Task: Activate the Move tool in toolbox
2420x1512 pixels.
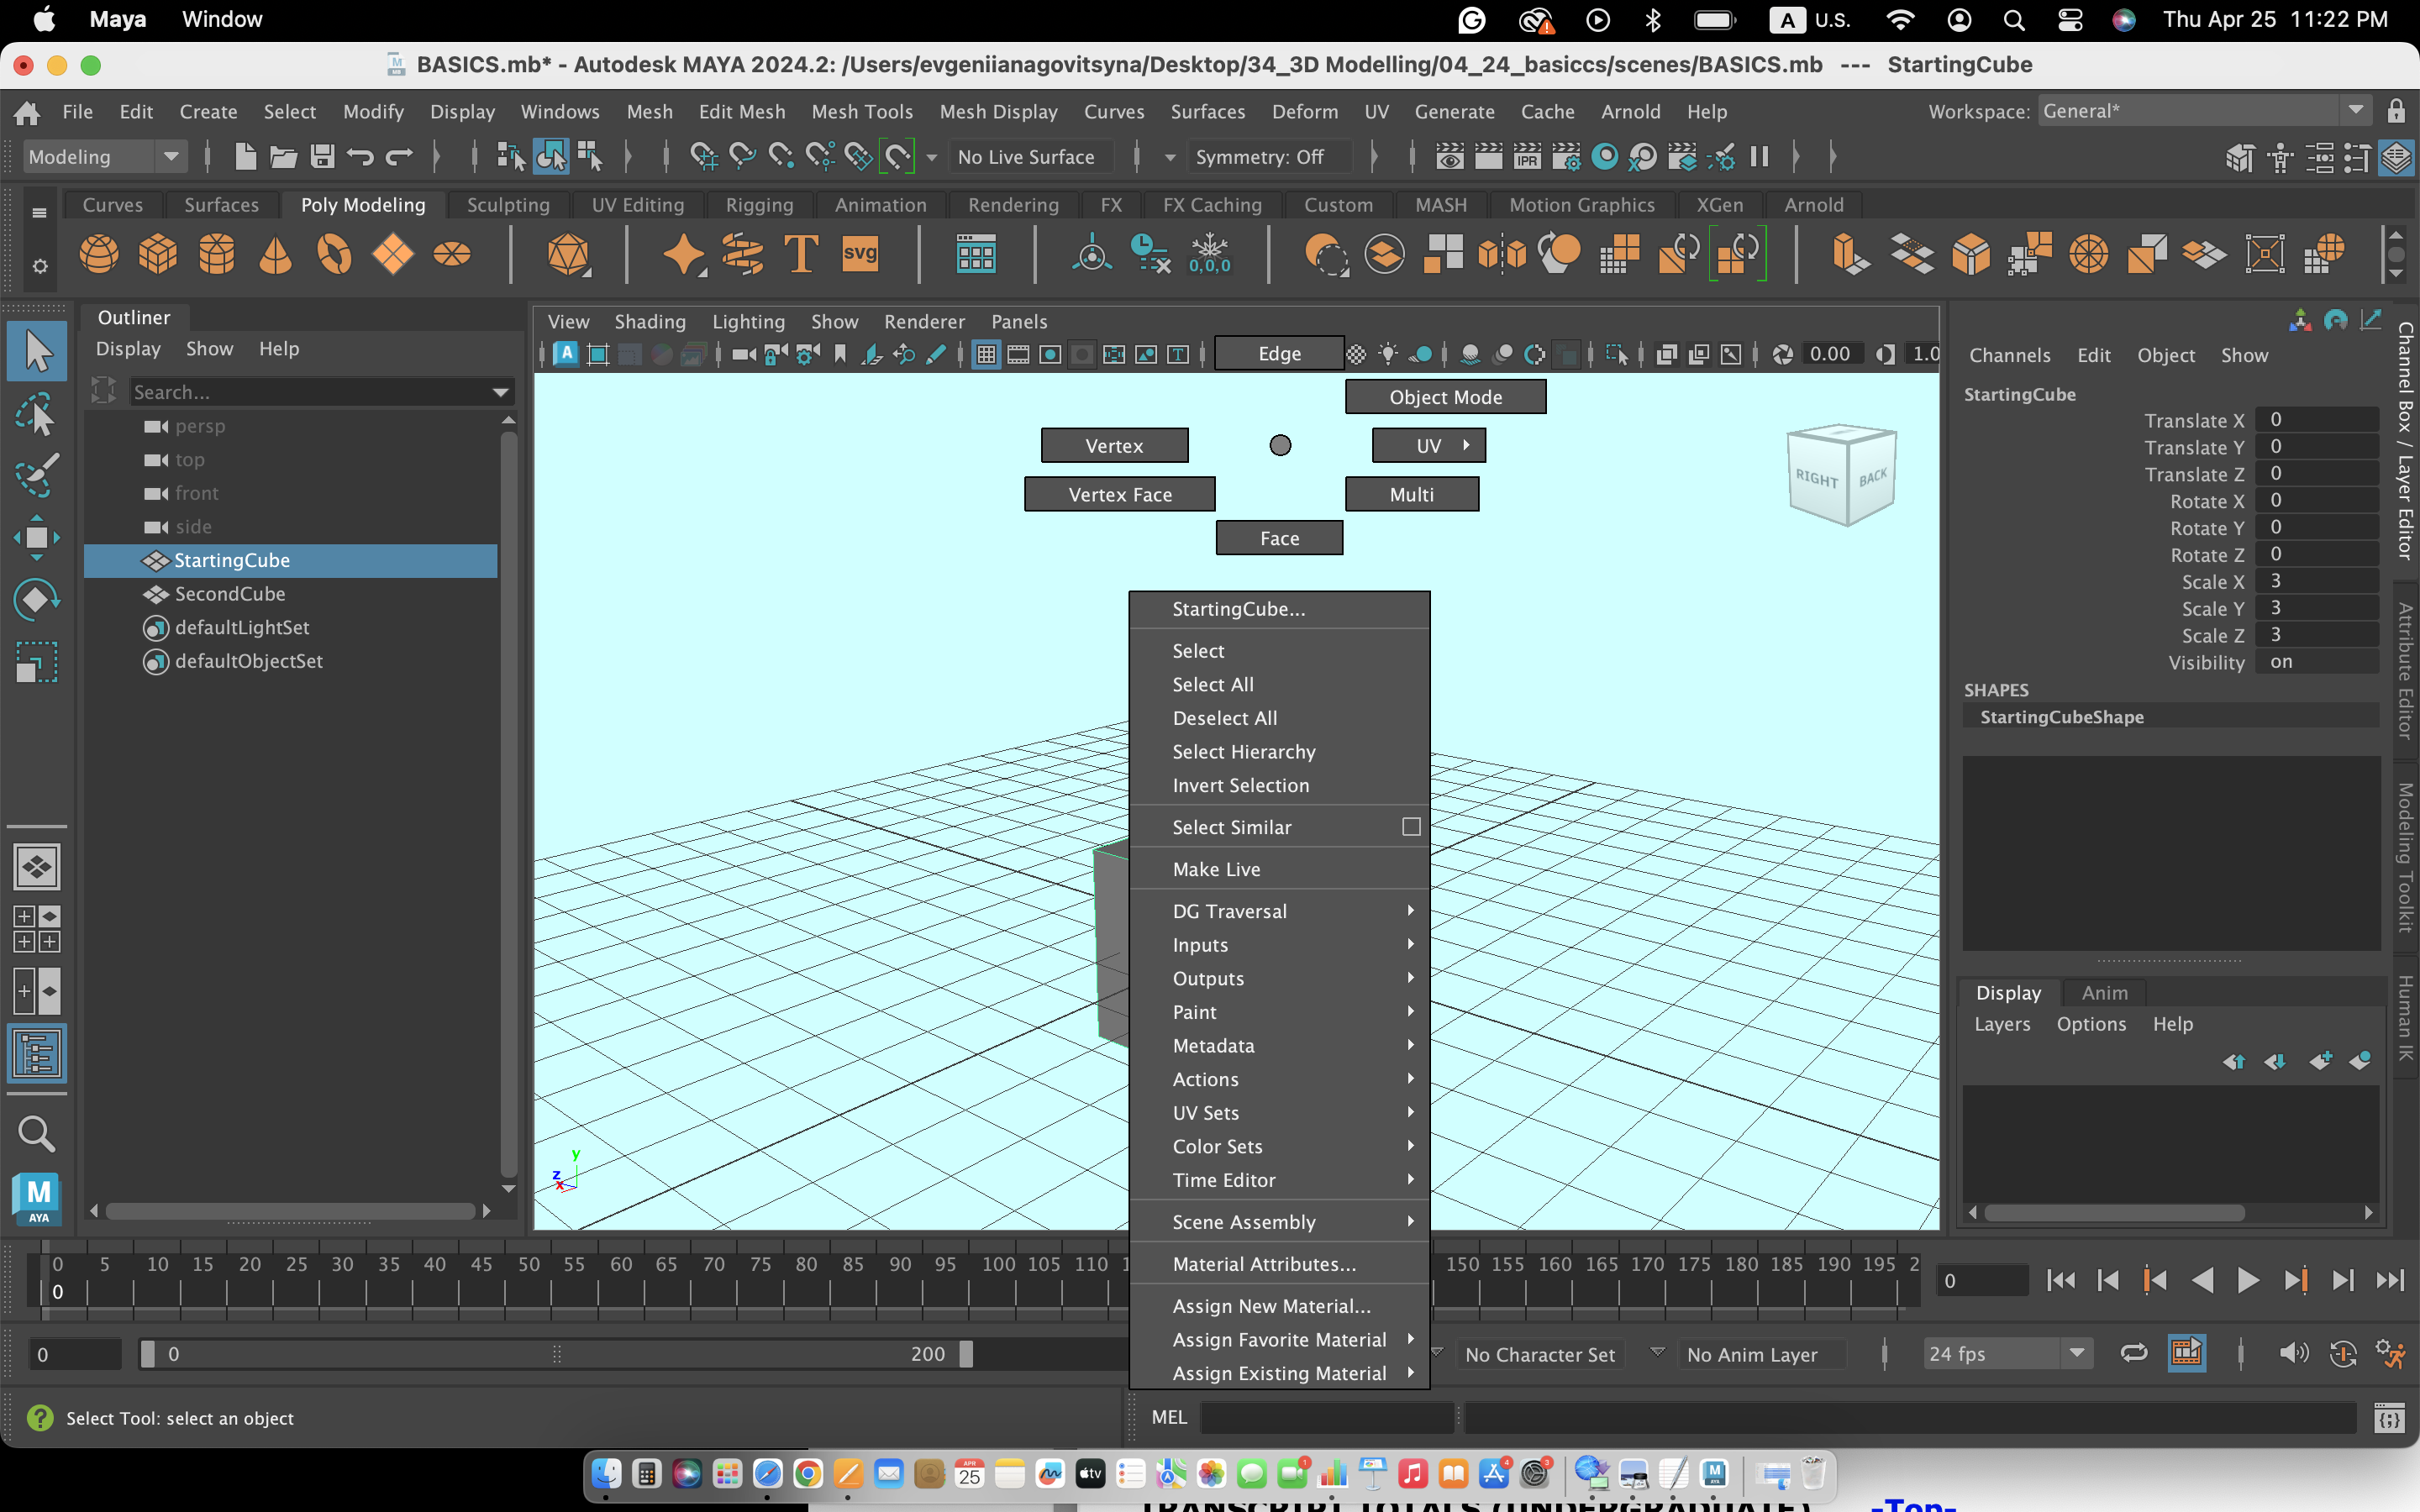Action: pyautogui.click(x=37, y=538)
